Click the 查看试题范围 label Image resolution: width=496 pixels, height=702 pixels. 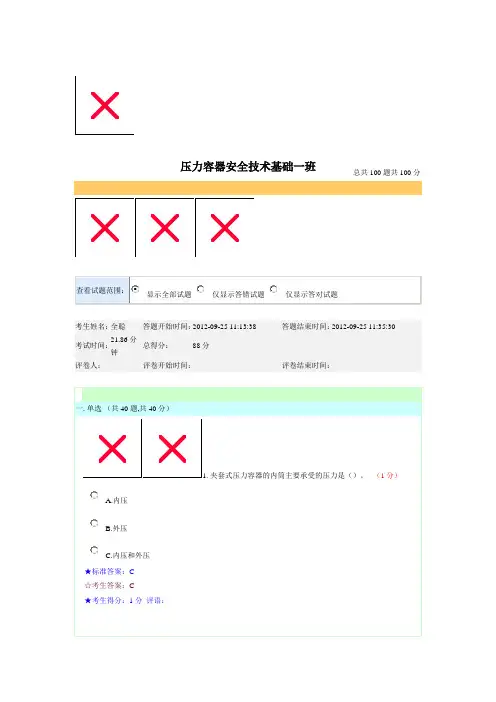100,291
